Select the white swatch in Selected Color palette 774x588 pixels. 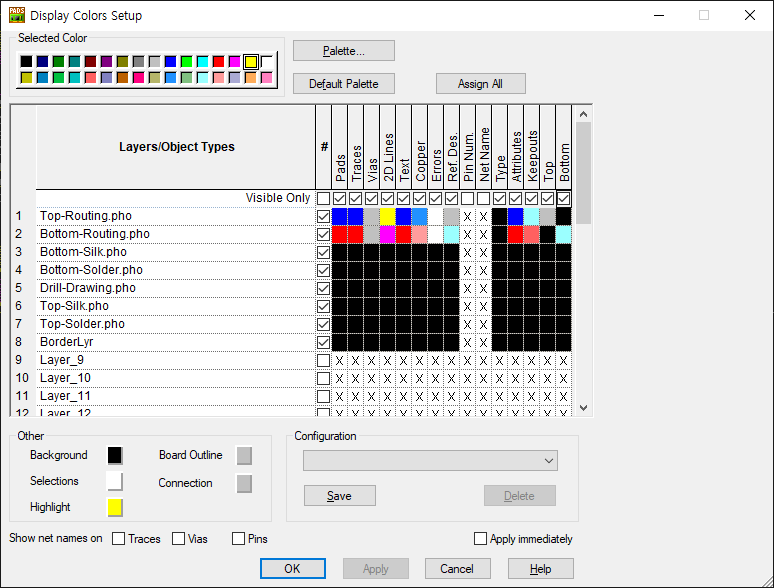[x=267, y=62]
